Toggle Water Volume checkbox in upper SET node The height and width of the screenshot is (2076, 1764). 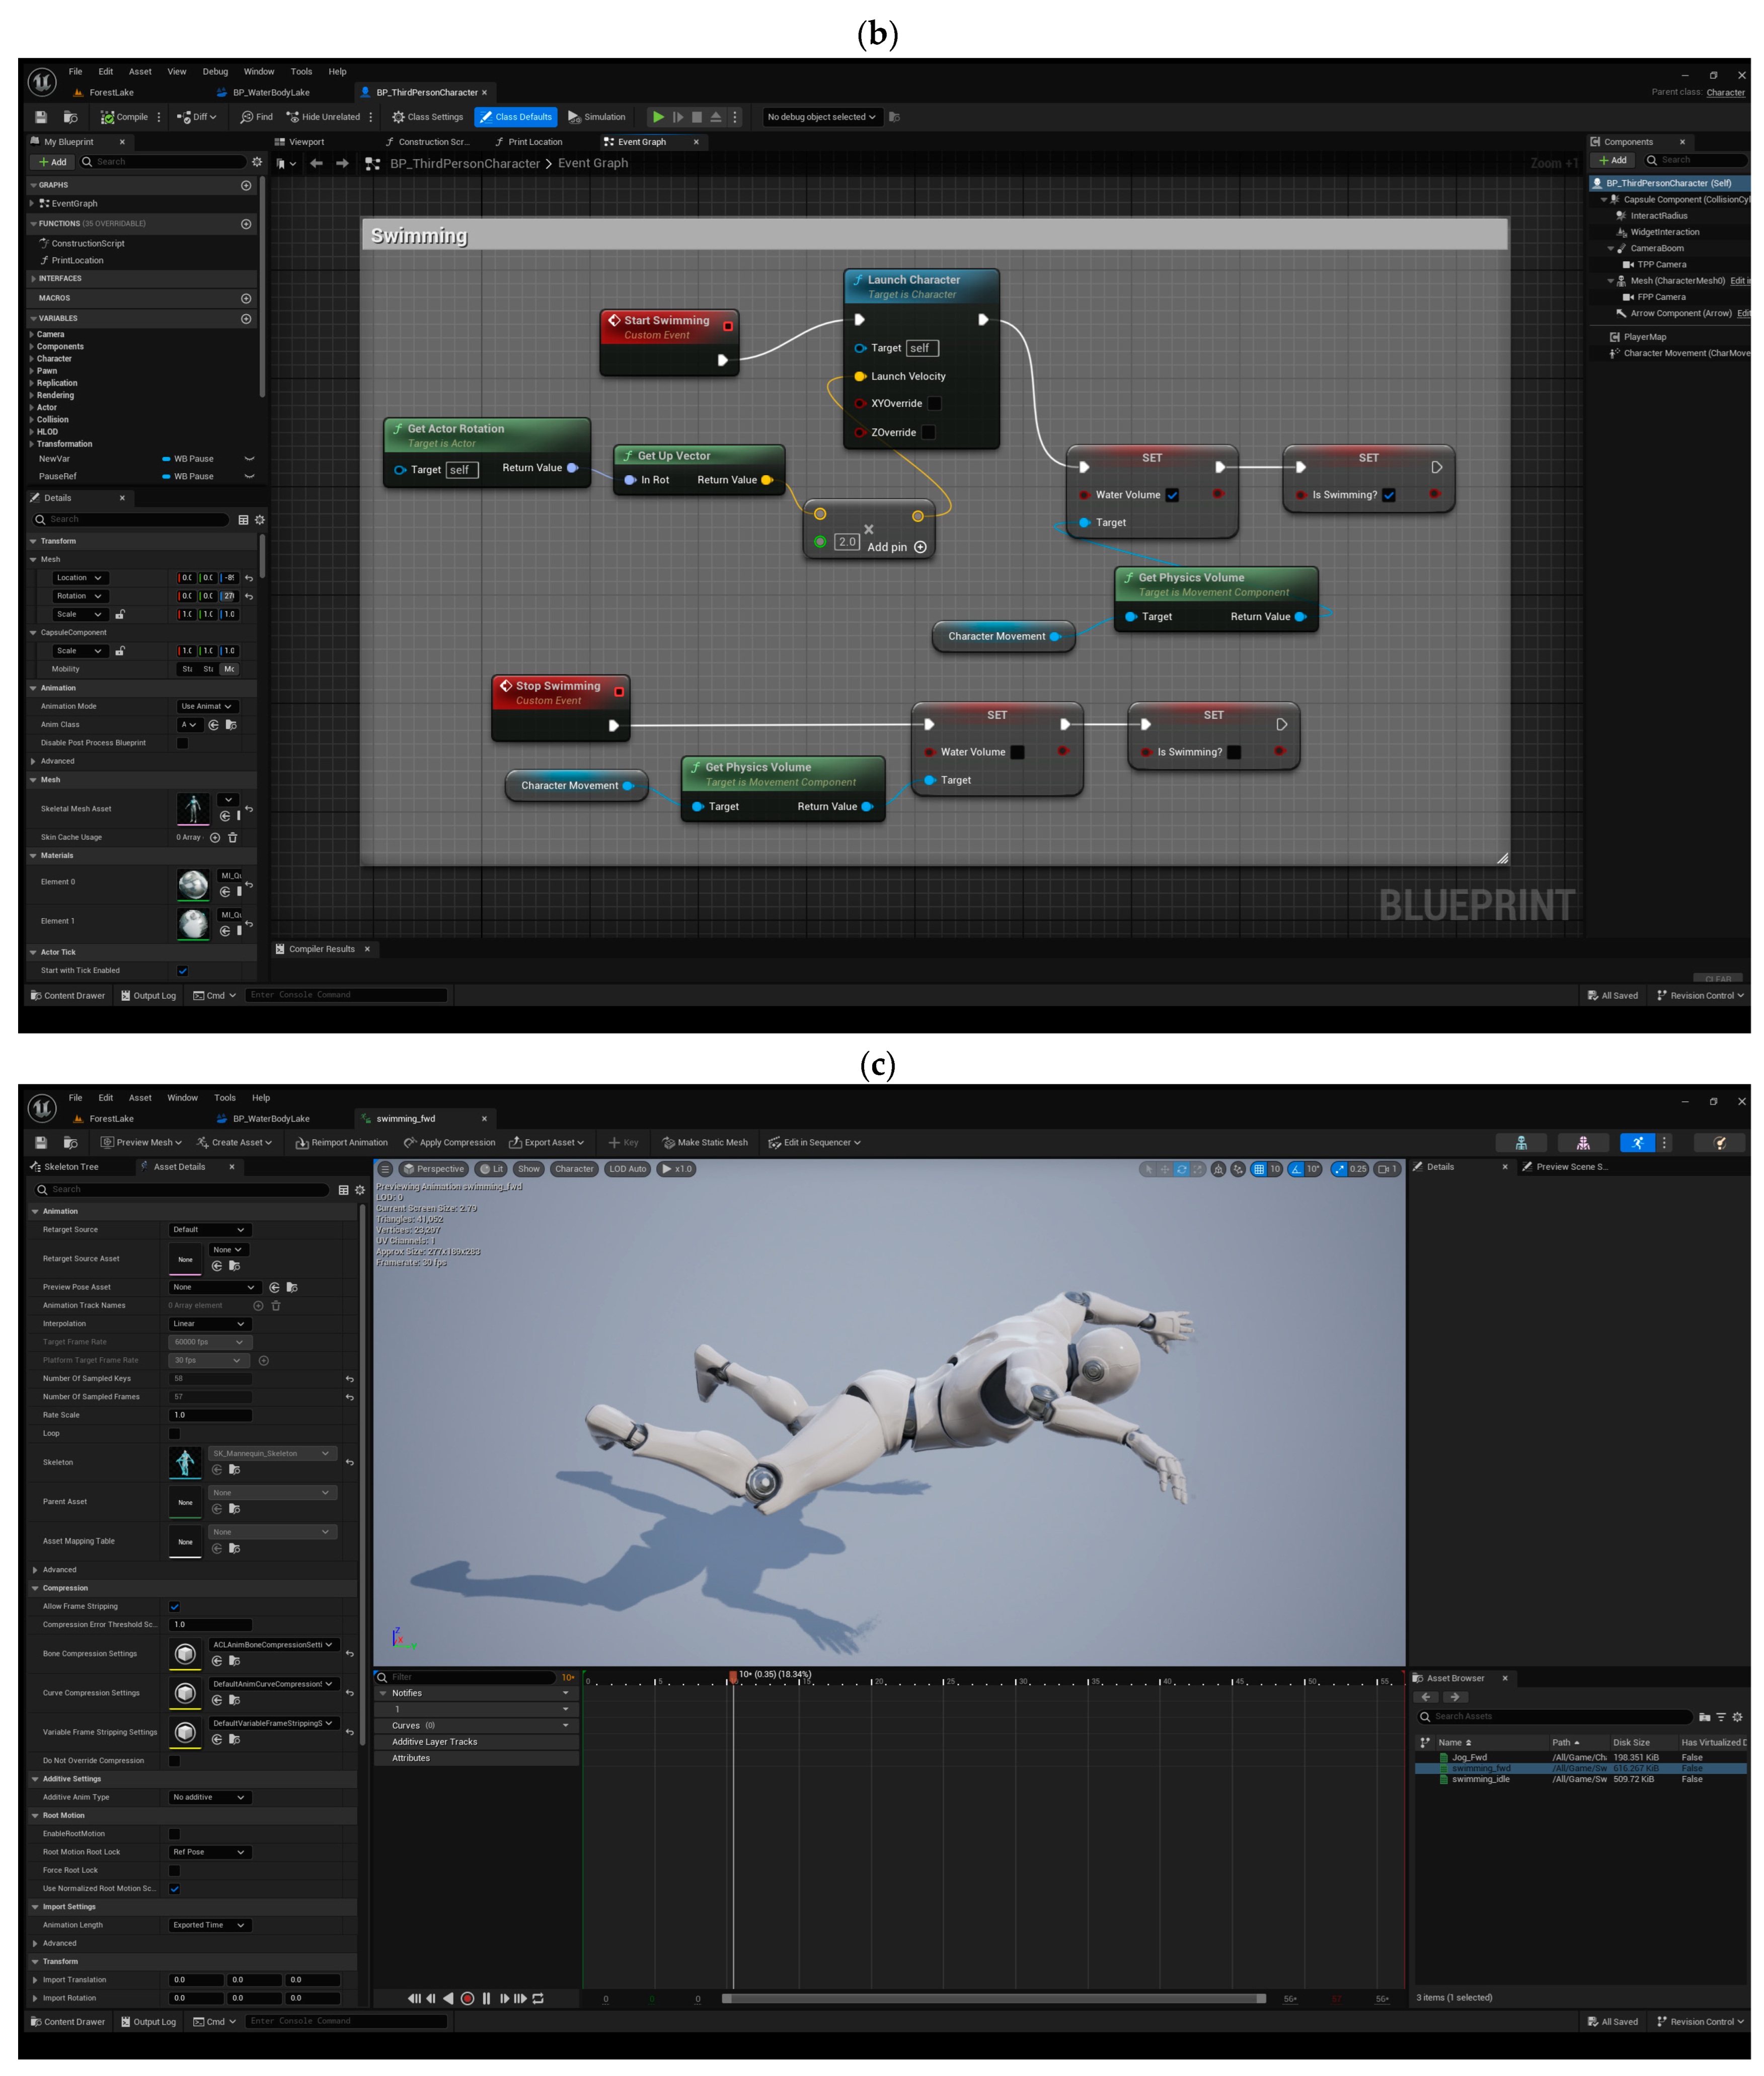coord(1172,495)
